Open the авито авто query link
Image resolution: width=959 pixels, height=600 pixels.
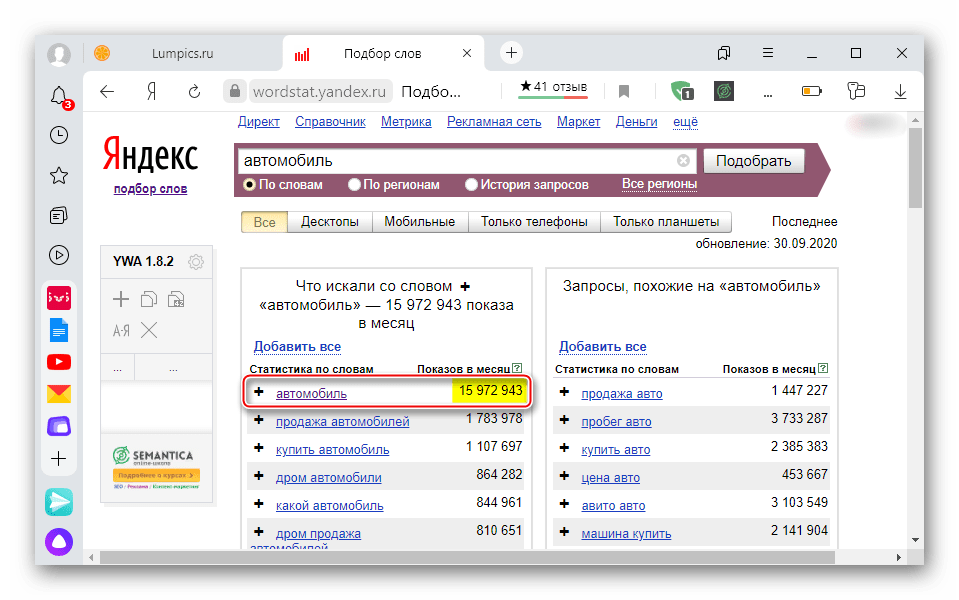613,506
